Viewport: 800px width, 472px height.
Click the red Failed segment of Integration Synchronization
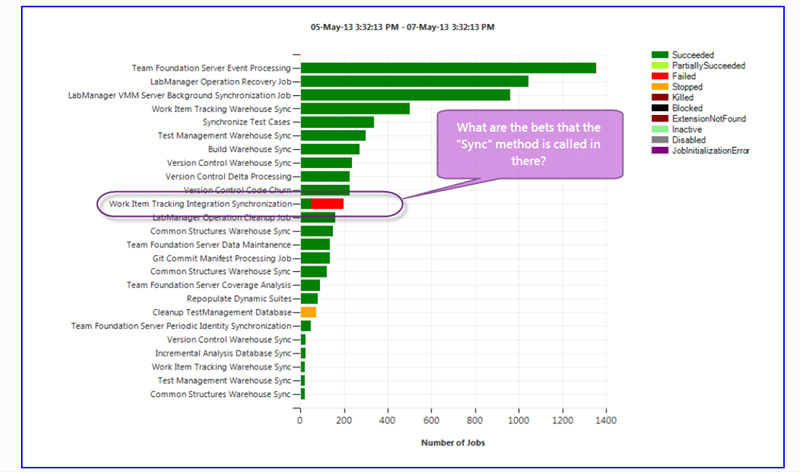coord(327,204)
